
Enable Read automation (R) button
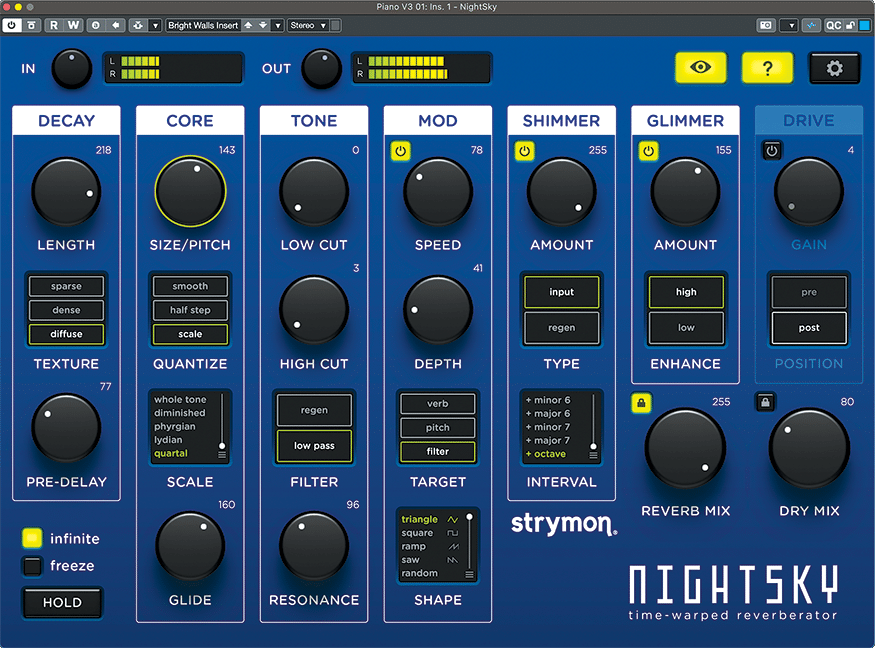pos(54,25)
